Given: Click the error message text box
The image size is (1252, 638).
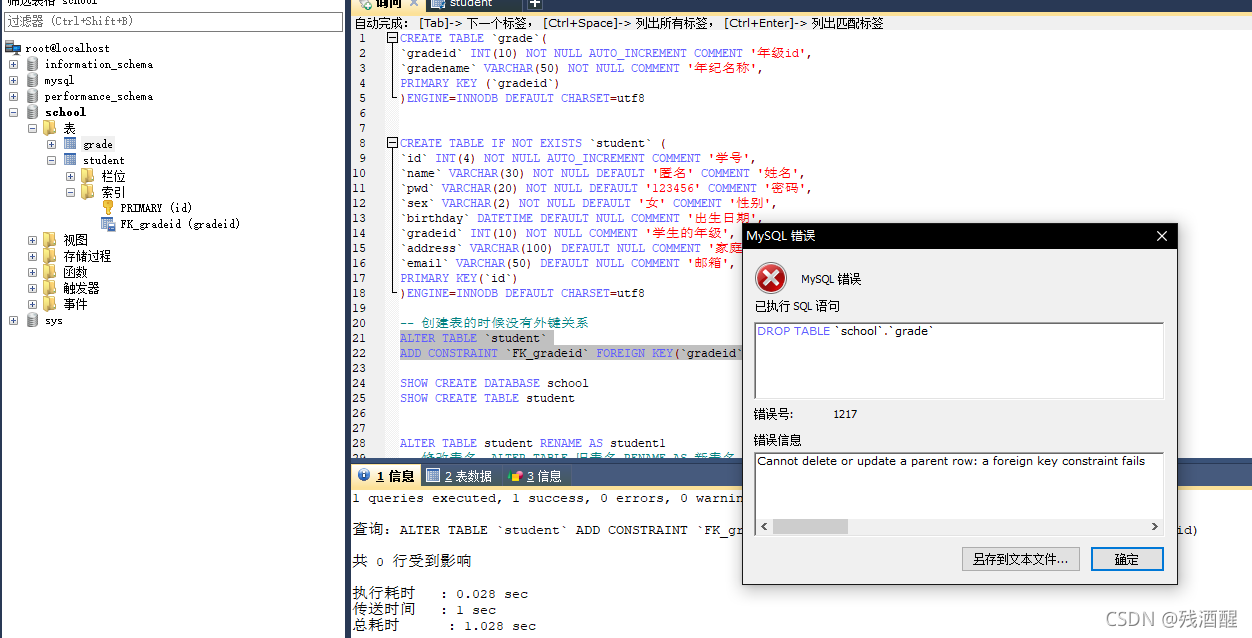Looking at the screenshot, I should pyautogui.click(x=959, y=494).
